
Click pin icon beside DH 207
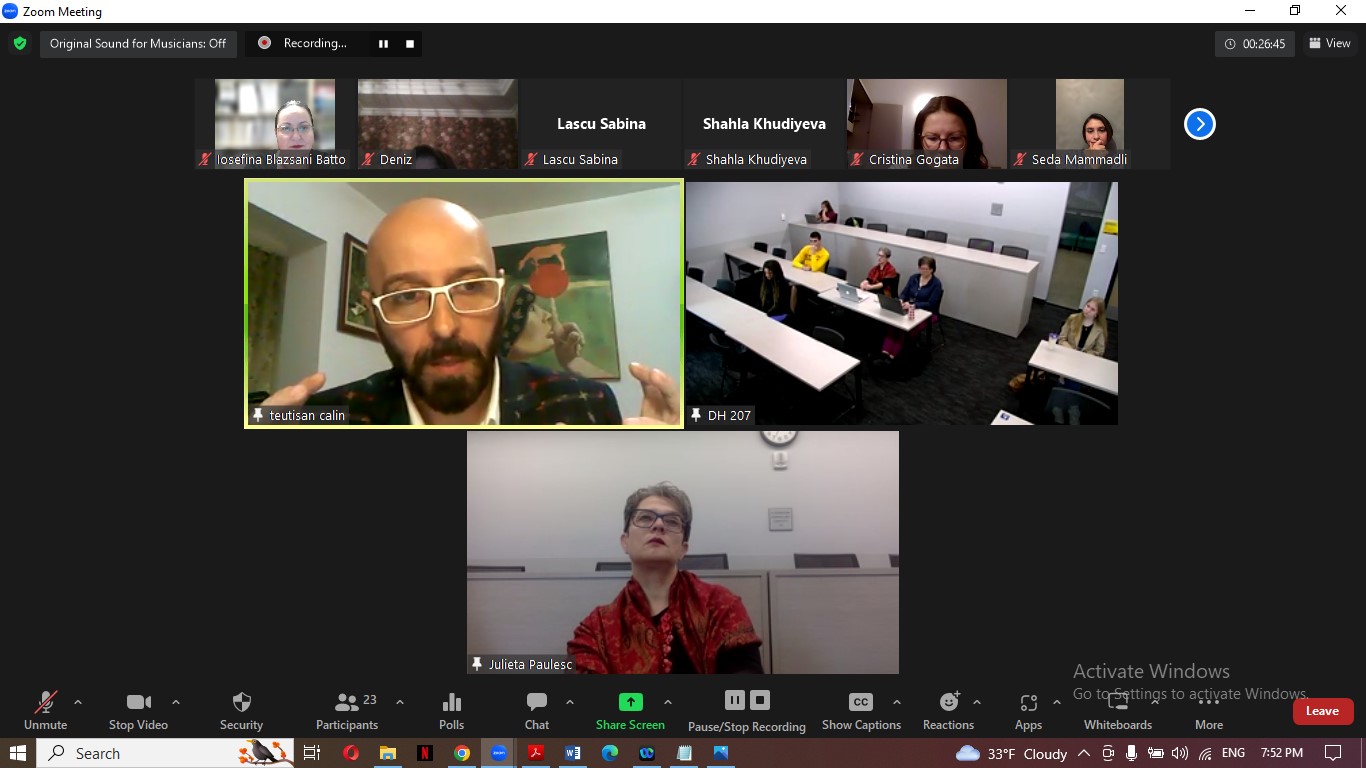point(696,415)
